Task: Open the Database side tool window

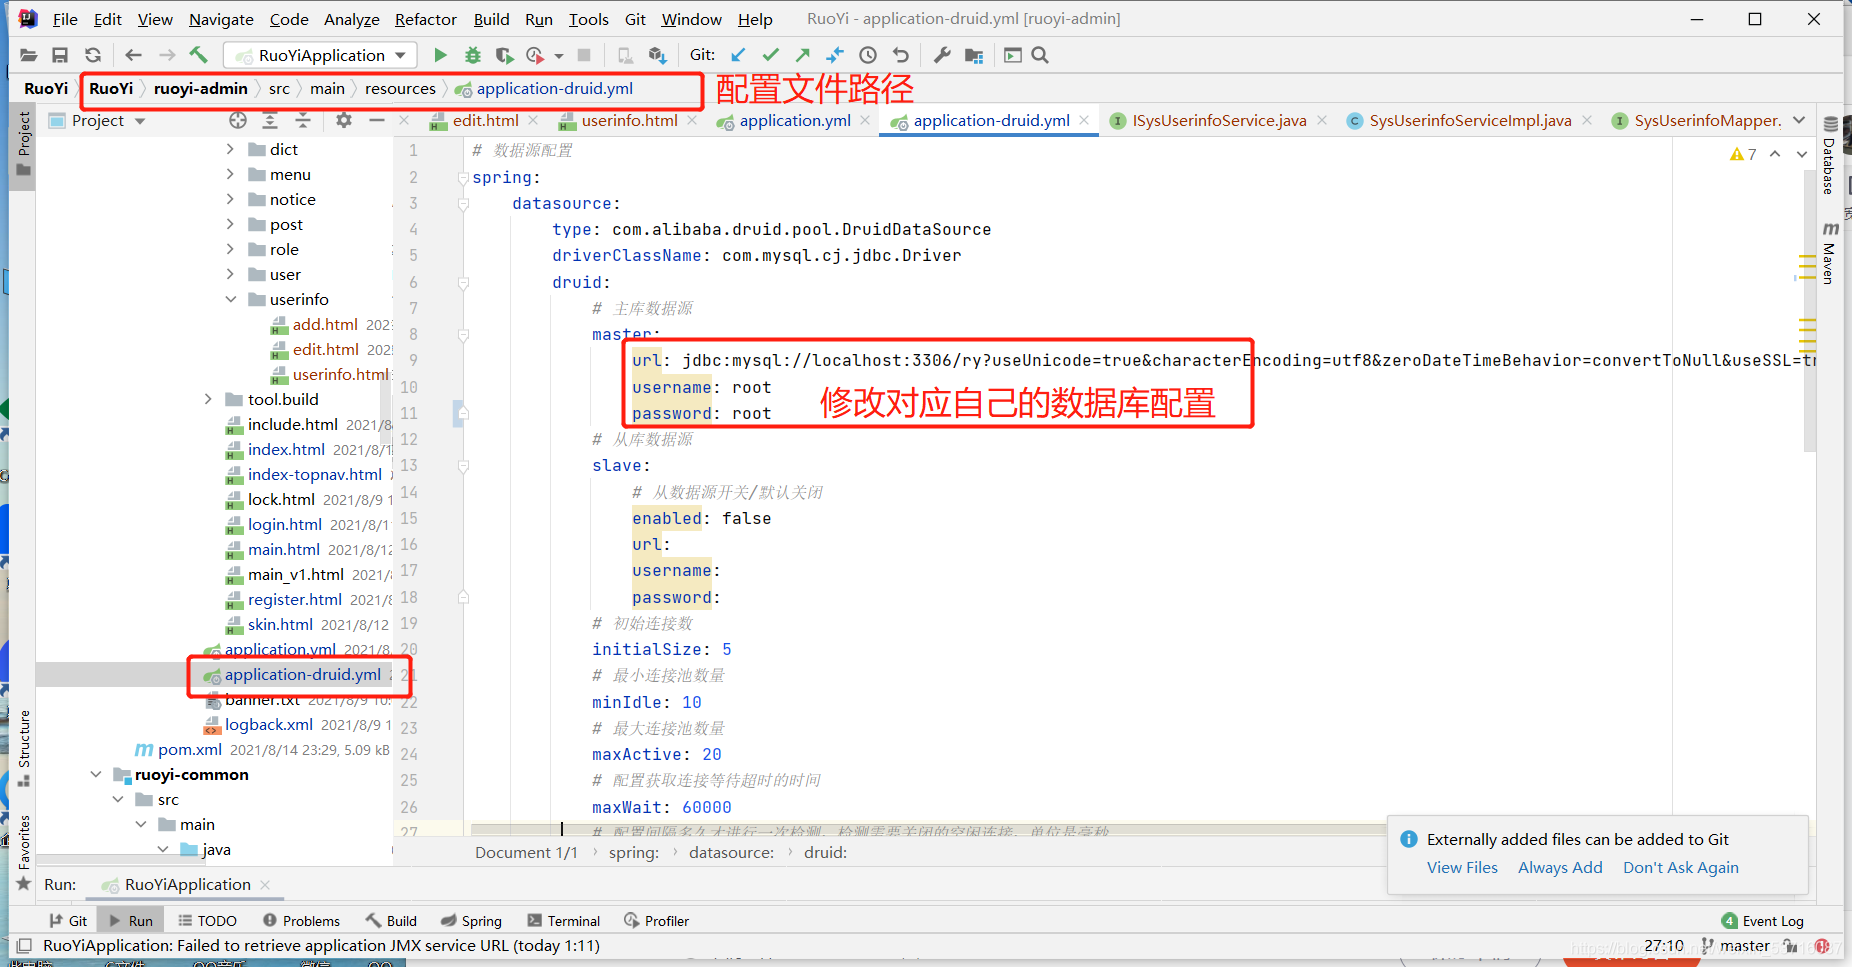Action: tap(1829, 156)
